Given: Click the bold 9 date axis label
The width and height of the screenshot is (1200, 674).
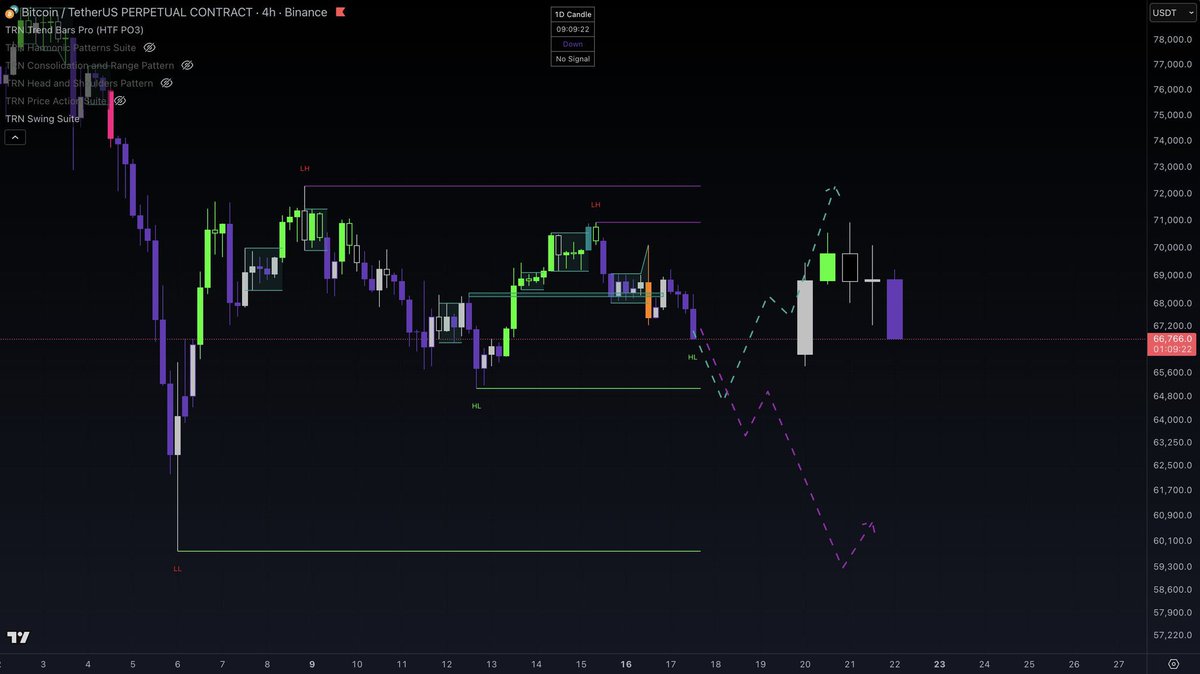Looking at the screenshot, I should pos(312,664).
